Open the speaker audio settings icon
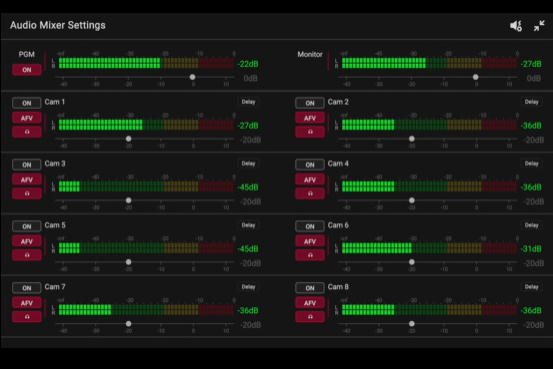The image size is (553, 369). click(x=516, y=26)
